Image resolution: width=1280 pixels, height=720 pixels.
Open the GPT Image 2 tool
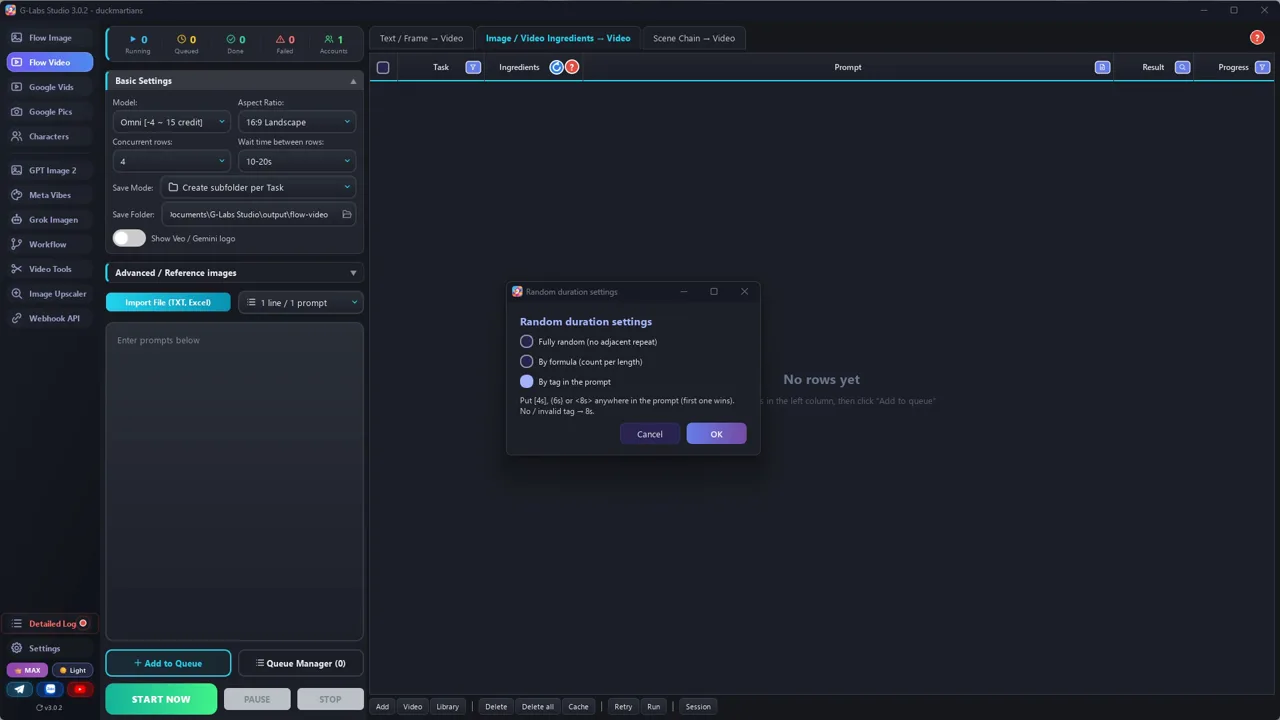click(50, 170)
